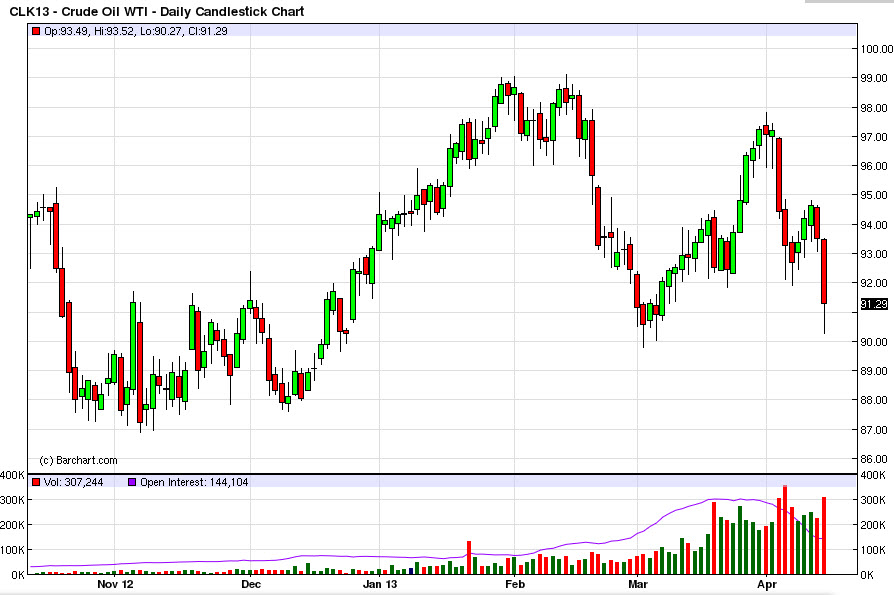Click the red Vol legend square
The image size is (894, 595).
click(36, 482)
